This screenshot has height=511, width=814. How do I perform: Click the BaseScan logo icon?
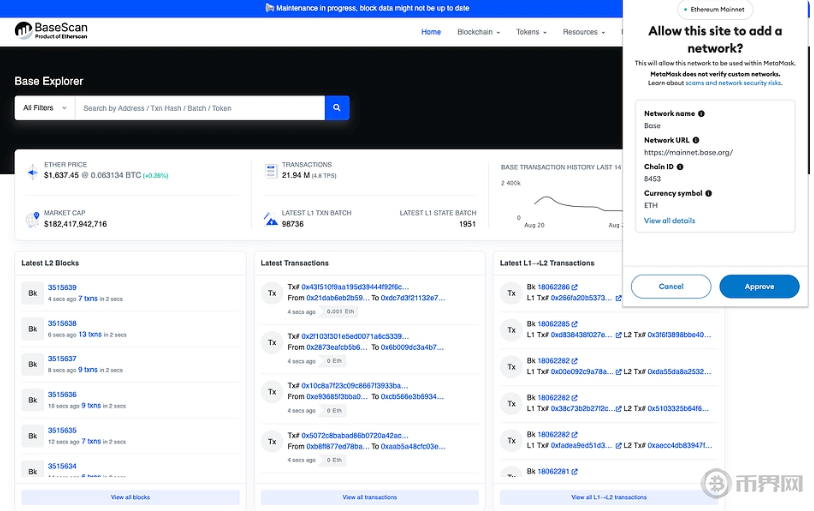[24, 31]
